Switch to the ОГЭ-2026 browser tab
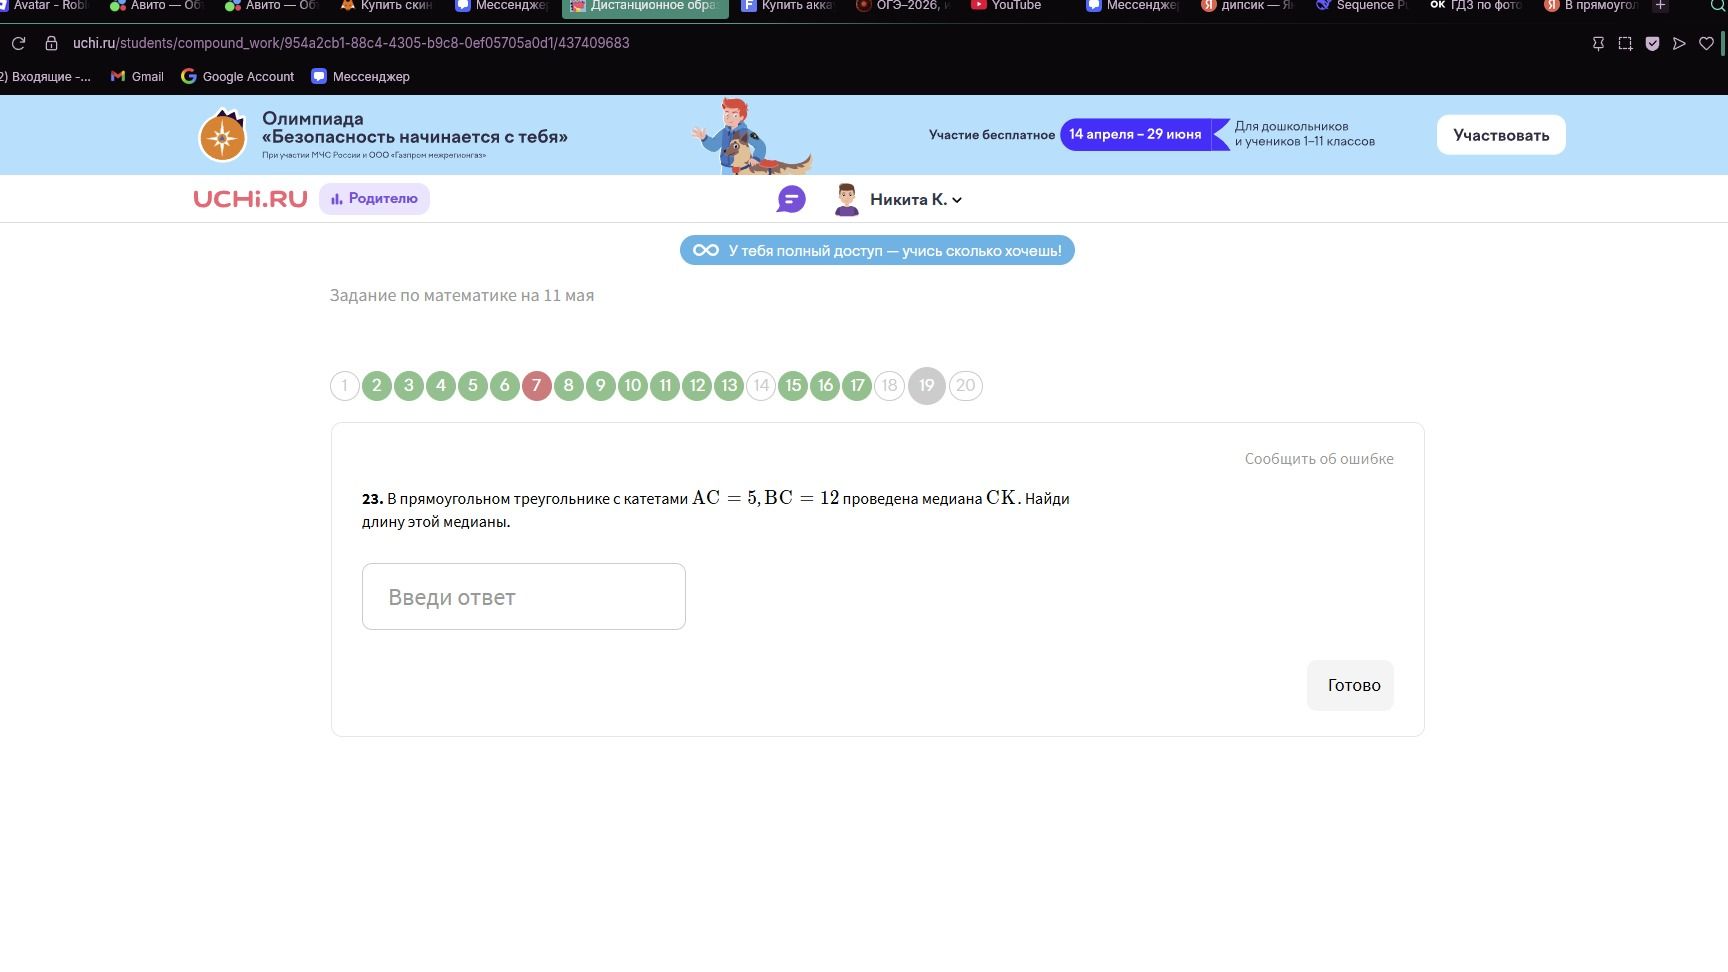 click(903, 5)
